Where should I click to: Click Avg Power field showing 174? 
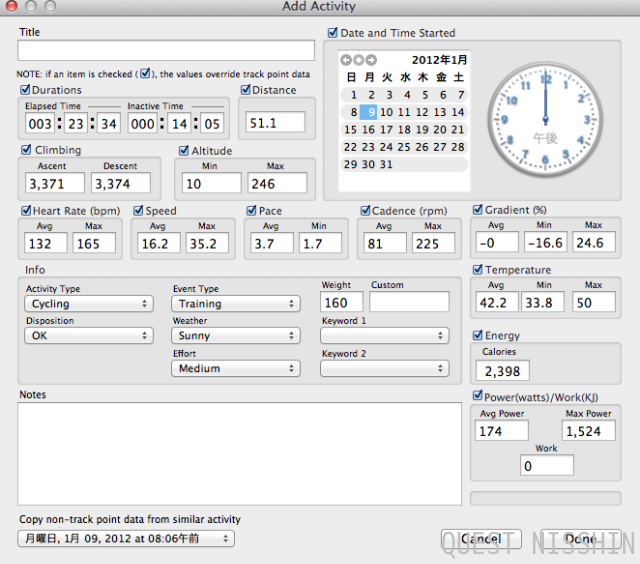click(502, 431)
